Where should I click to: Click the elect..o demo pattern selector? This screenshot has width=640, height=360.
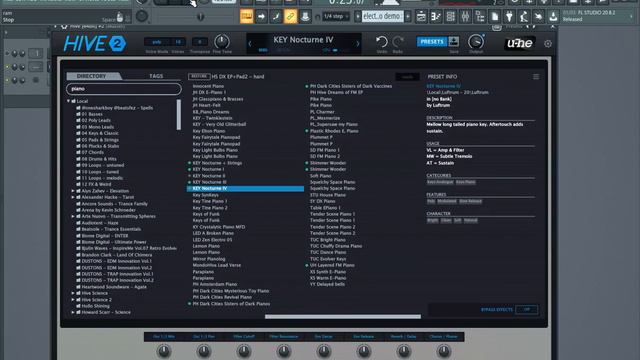pyautogui.click(x=382, y=16)
